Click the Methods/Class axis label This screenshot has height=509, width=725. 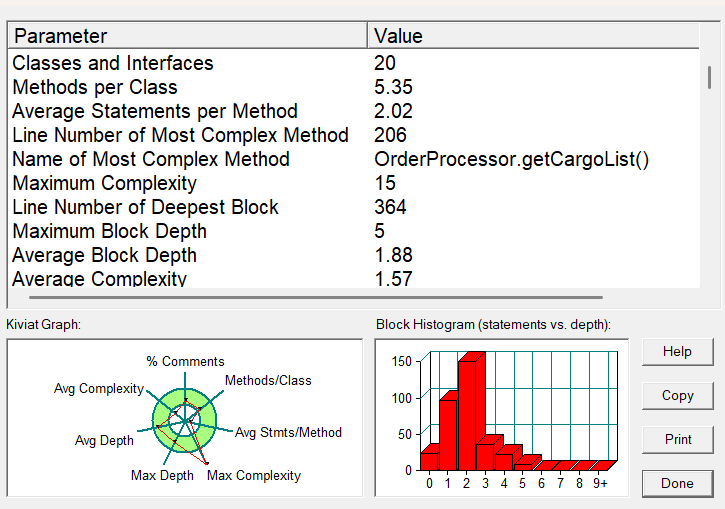coord(268,380)
